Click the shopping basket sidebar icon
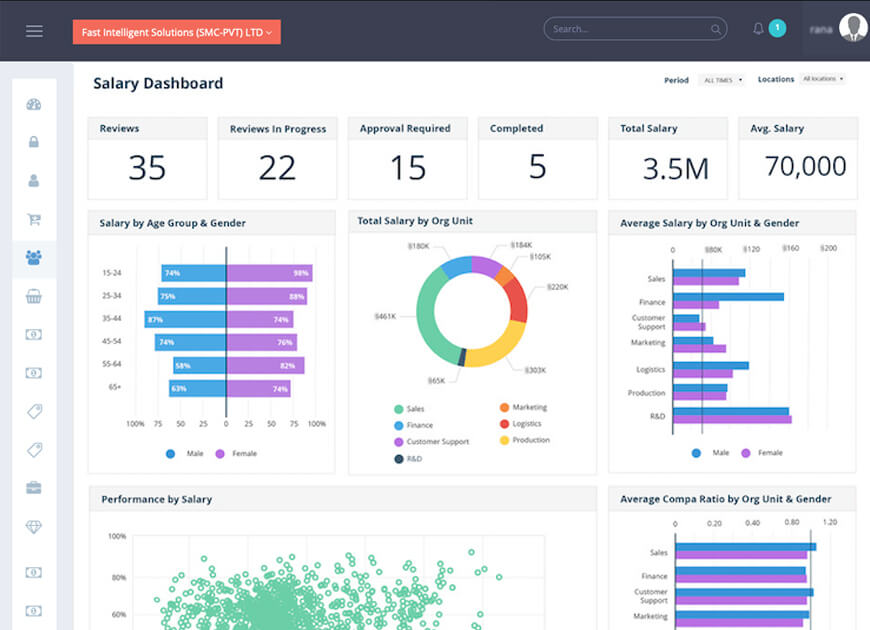 (34, 296)
